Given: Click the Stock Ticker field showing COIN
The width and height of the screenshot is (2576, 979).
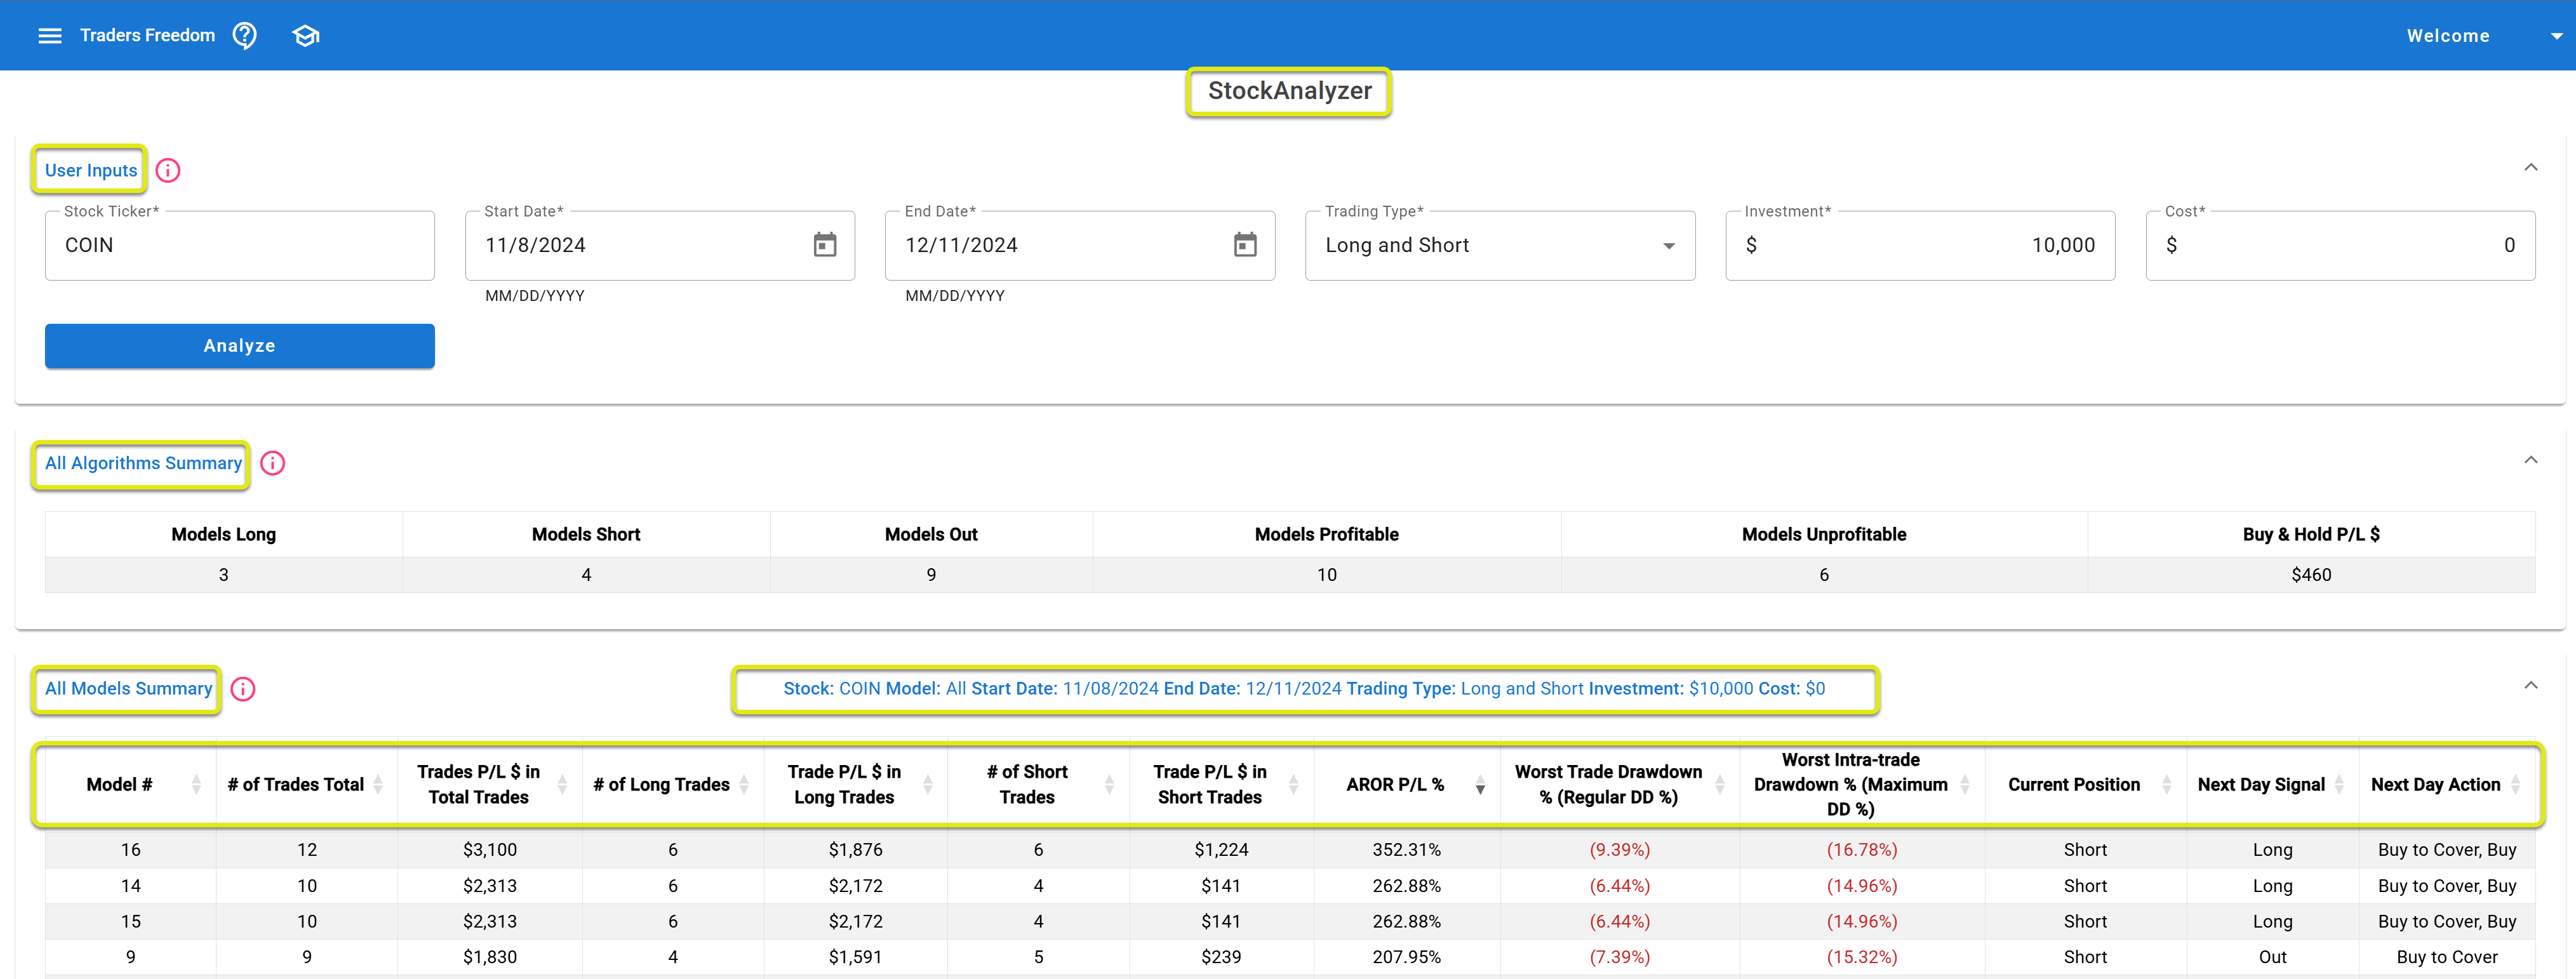Looking at the screenshot, I should click(239, 245).
